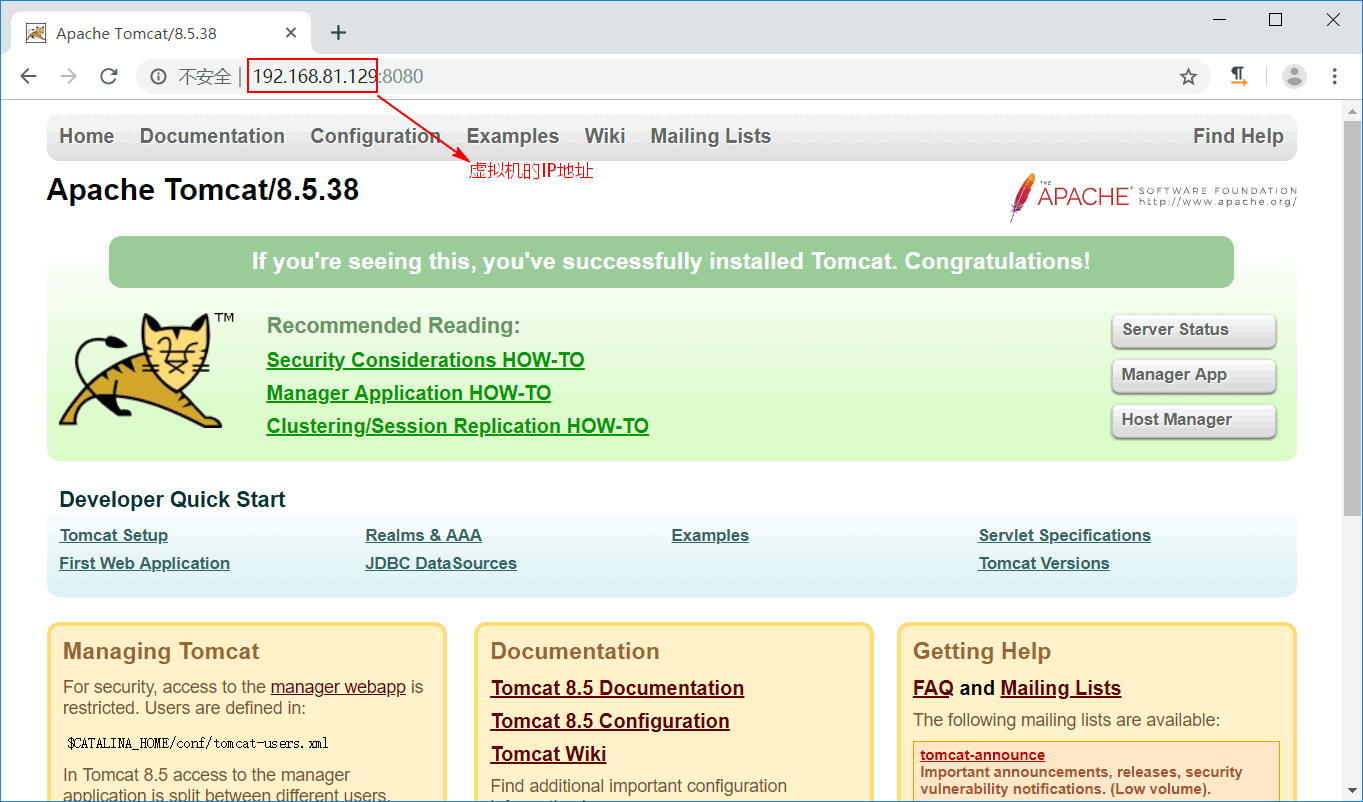This screenshot has height=802, width=1363.
Task: Click the Developer Quick Start heading
Action: (x=173, y=499)
